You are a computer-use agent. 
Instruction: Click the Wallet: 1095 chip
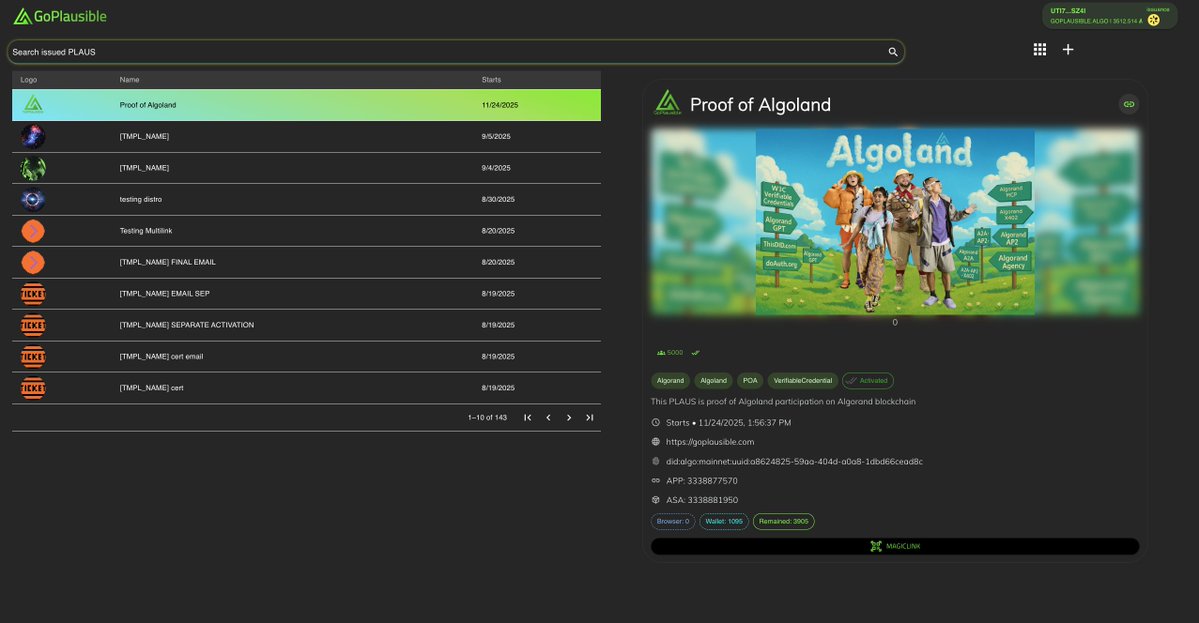click(724, 521)
